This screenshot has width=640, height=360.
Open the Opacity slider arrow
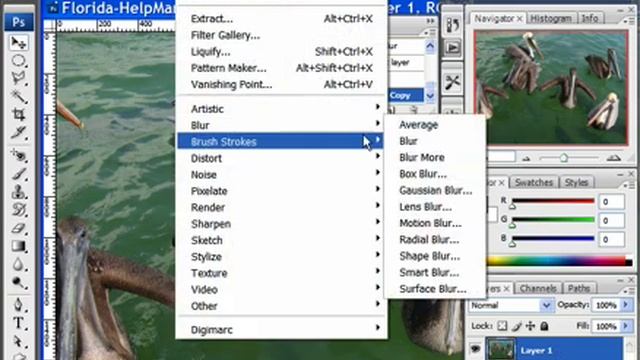coord(626,305)
